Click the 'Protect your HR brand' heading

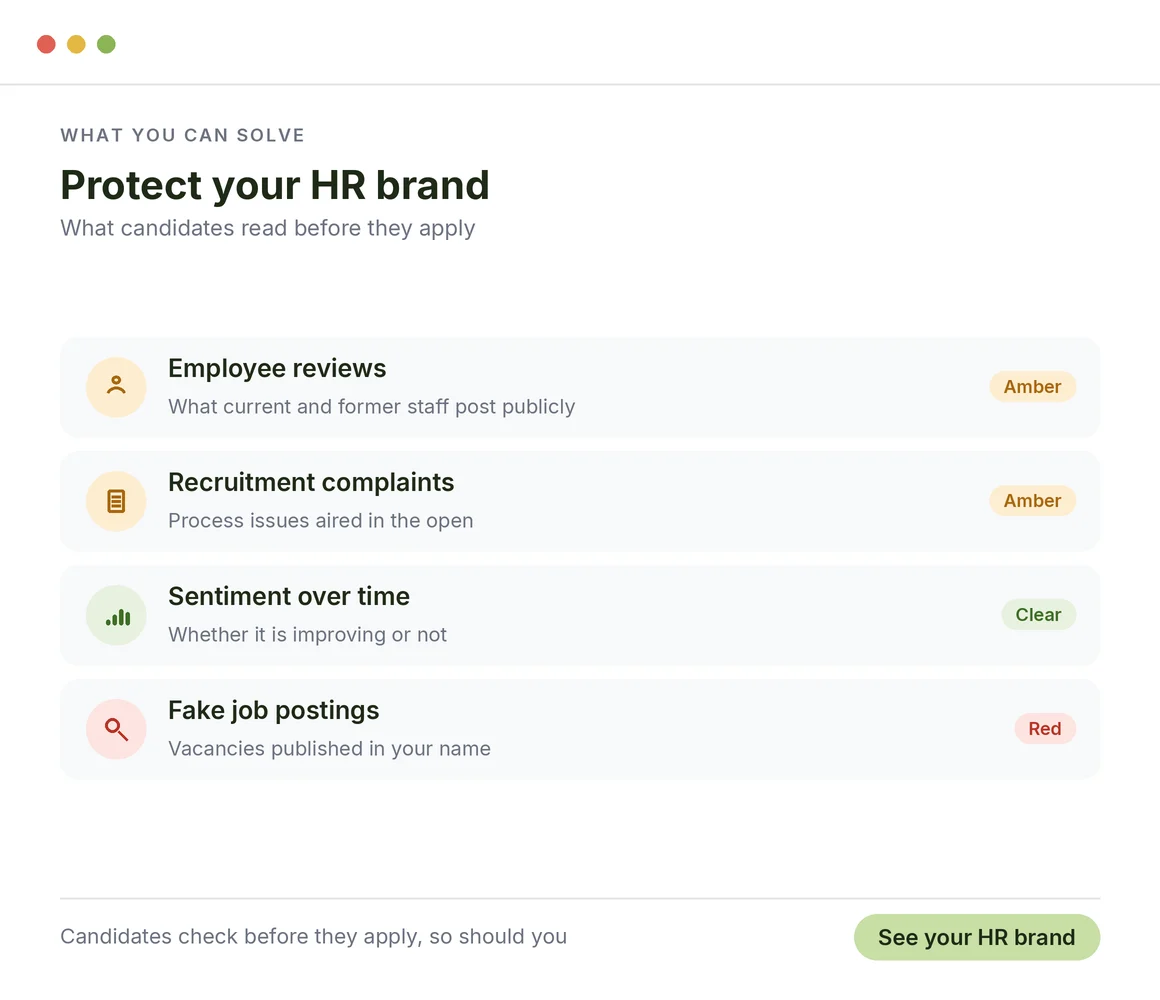click(274, 185)
